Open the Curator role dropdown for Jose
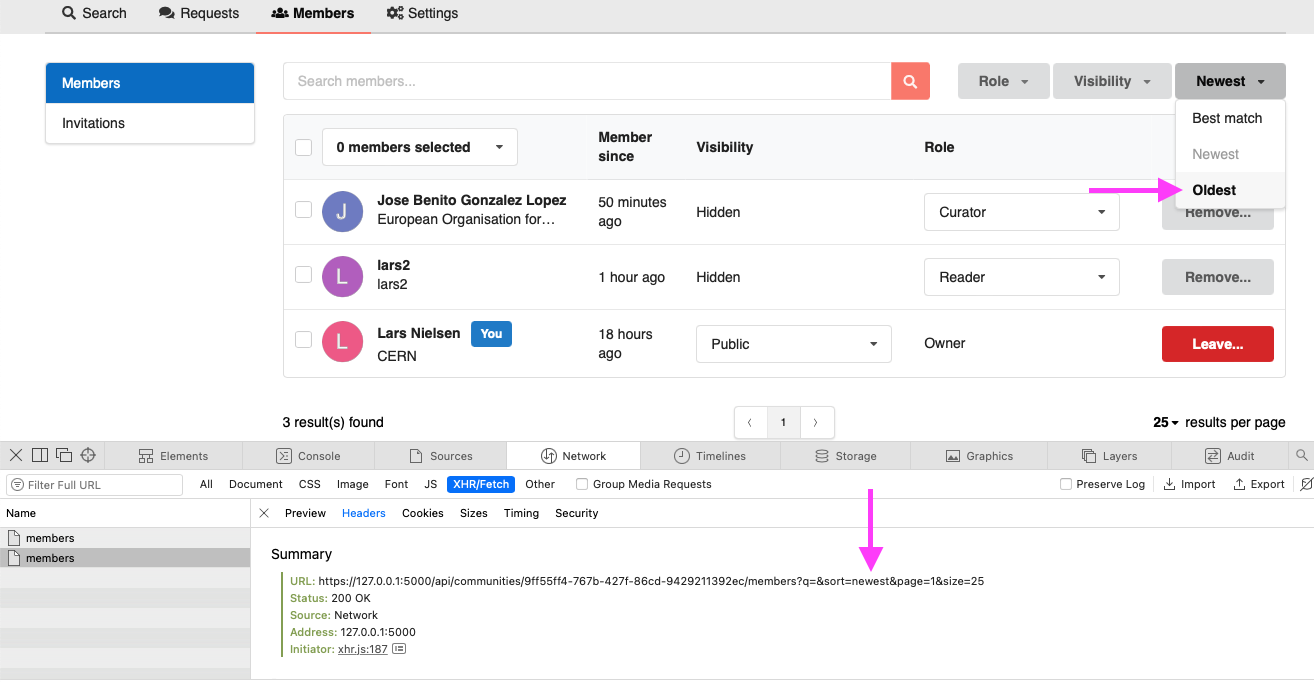 [x=1021, y=212]
